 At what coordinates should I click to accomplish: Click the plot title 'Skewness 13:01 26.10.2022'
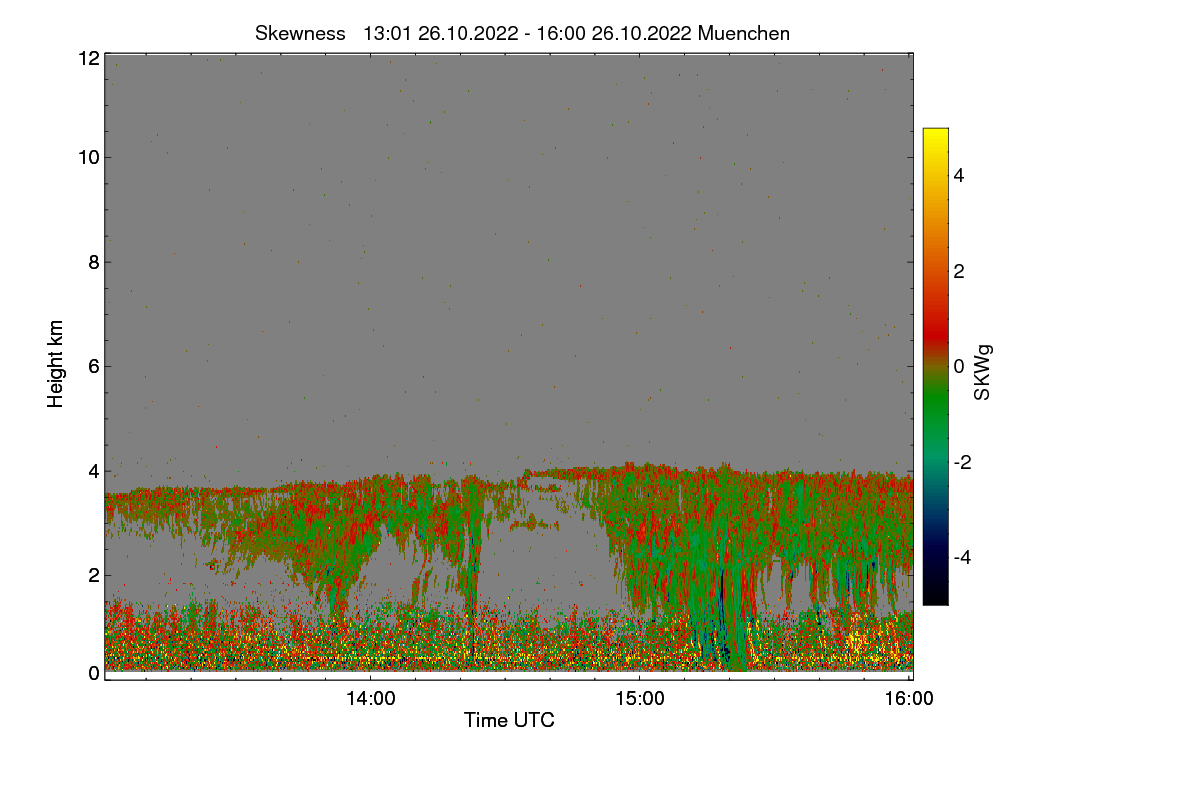coord(522,33)
